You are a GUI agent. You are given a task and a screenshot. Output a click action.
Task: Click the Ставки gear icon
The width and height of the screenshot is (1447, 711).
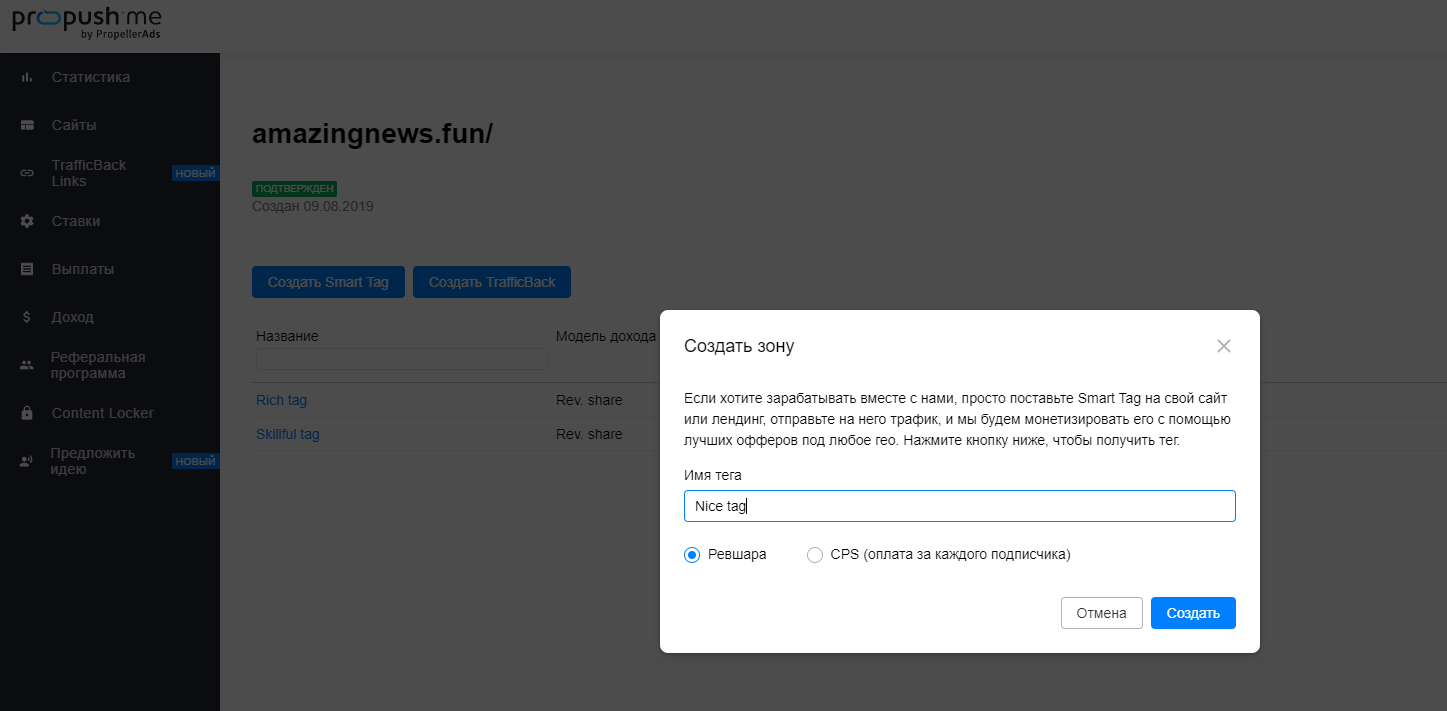click(x=27, y=221)
